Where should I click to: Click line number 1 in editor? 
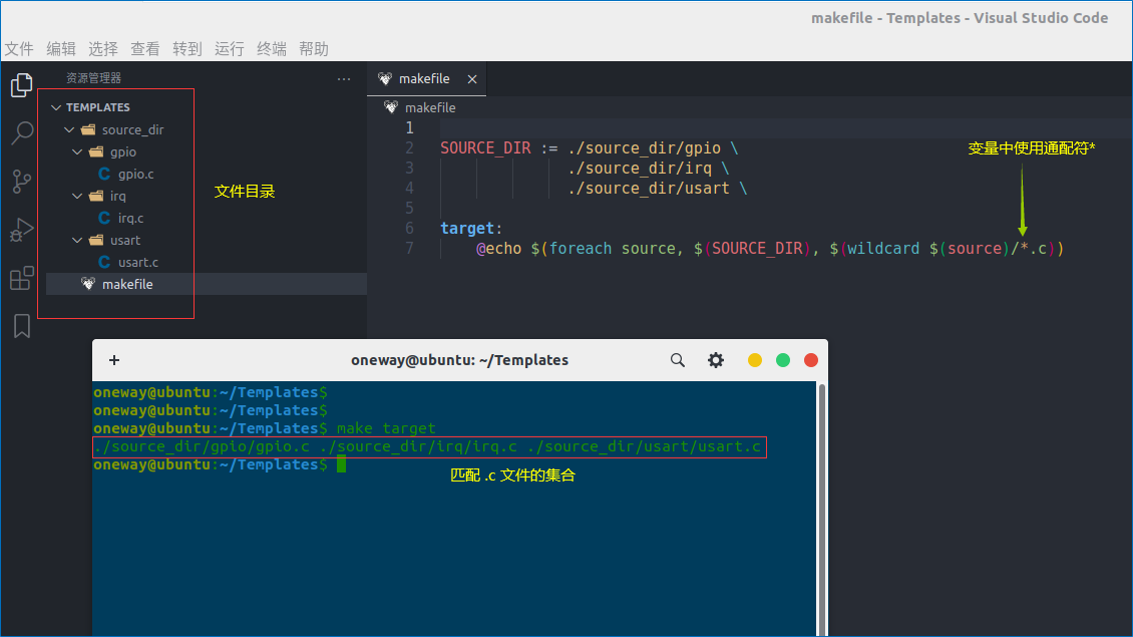(410, 128)
